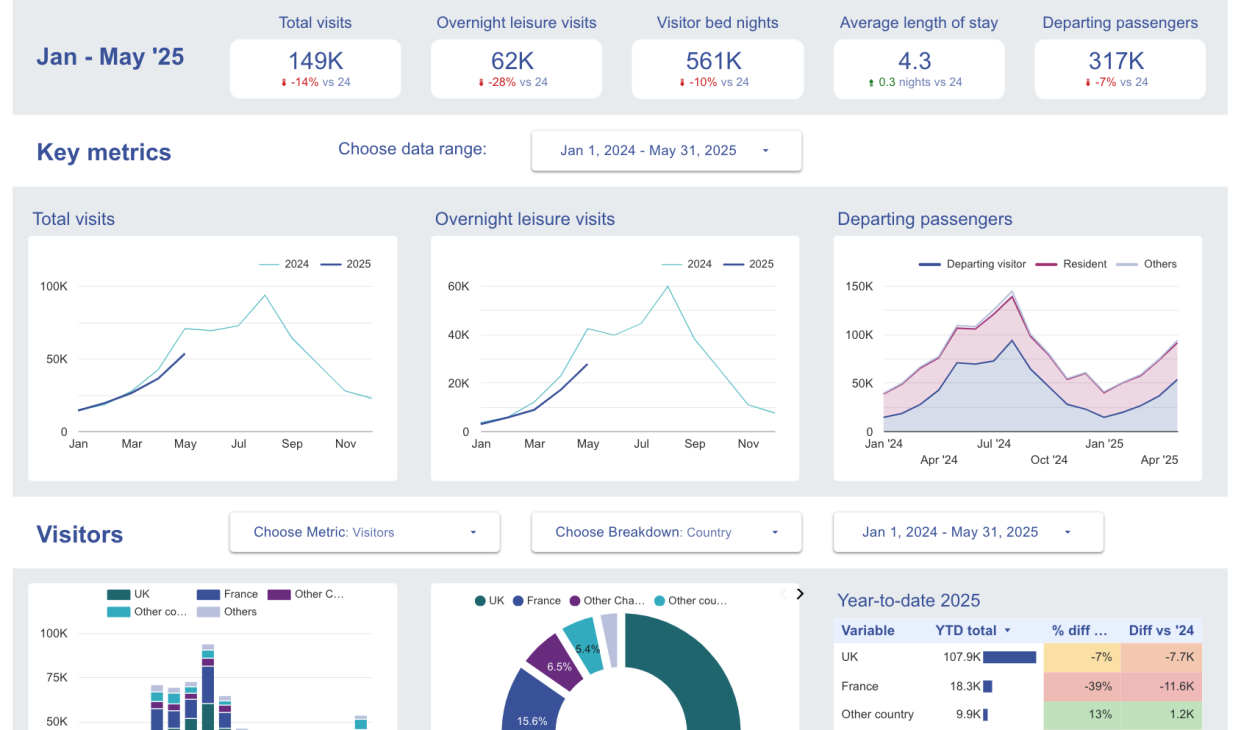Image resolution: width=1240 pixels, height=730 pixels.
Task: Click the France row label in the table
Action: 860,686
